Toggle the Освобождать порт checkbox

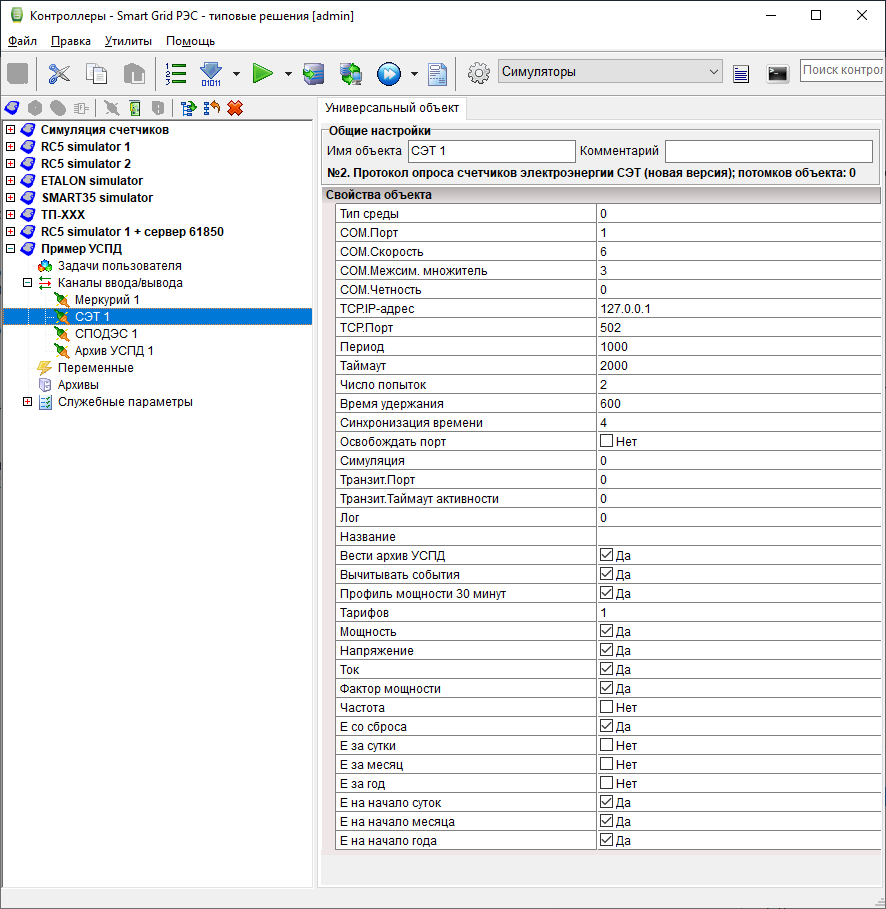pyautogui.click(x=606, y=442)
